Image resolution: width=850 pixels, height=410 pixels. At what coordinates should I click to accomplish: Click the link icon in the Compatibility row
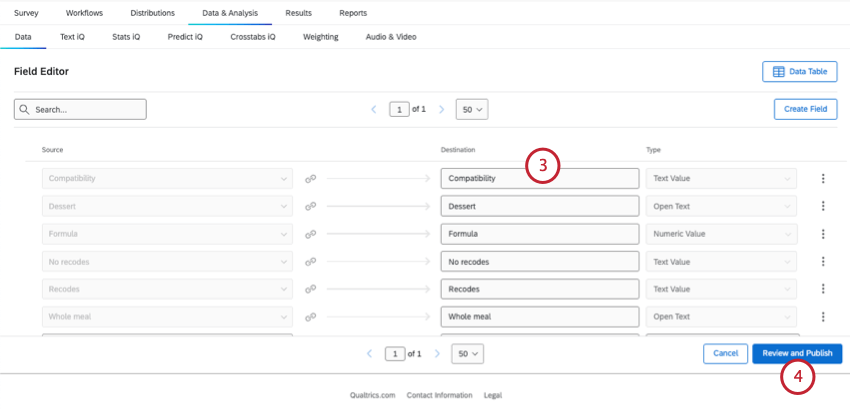coord(311,179)
